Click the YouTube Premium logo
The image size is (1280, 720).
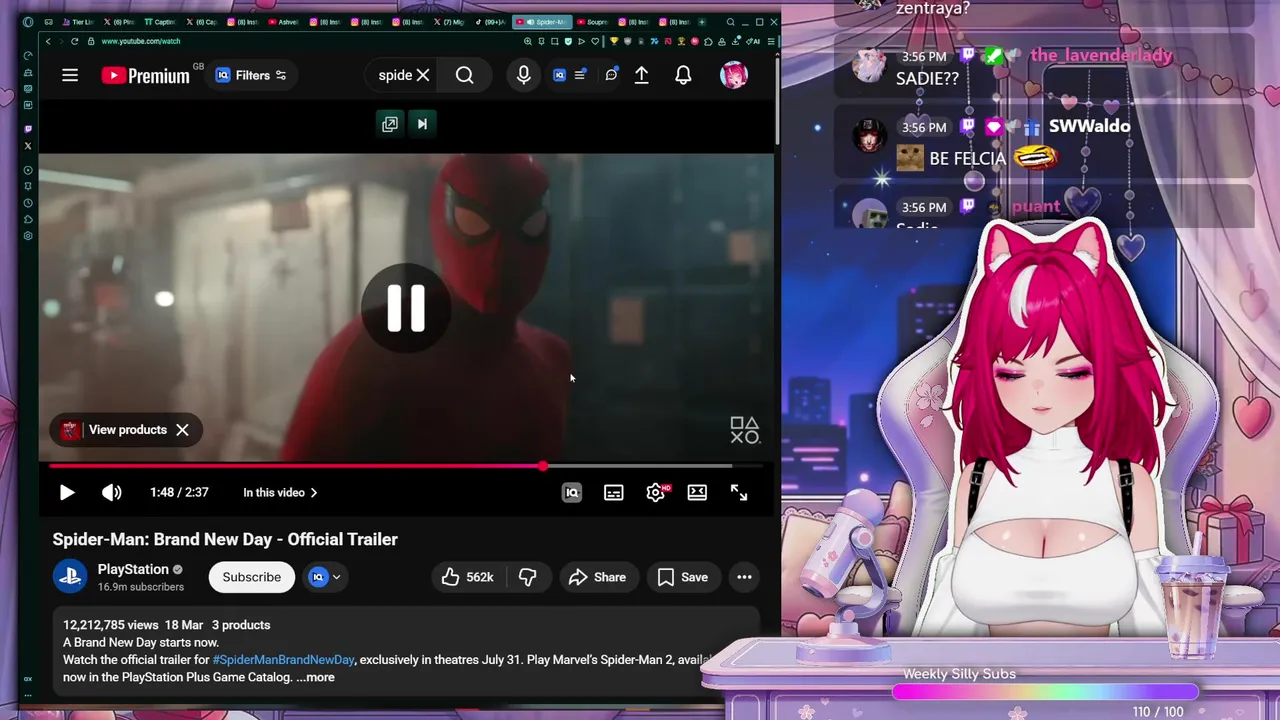[x=146, y=75]
